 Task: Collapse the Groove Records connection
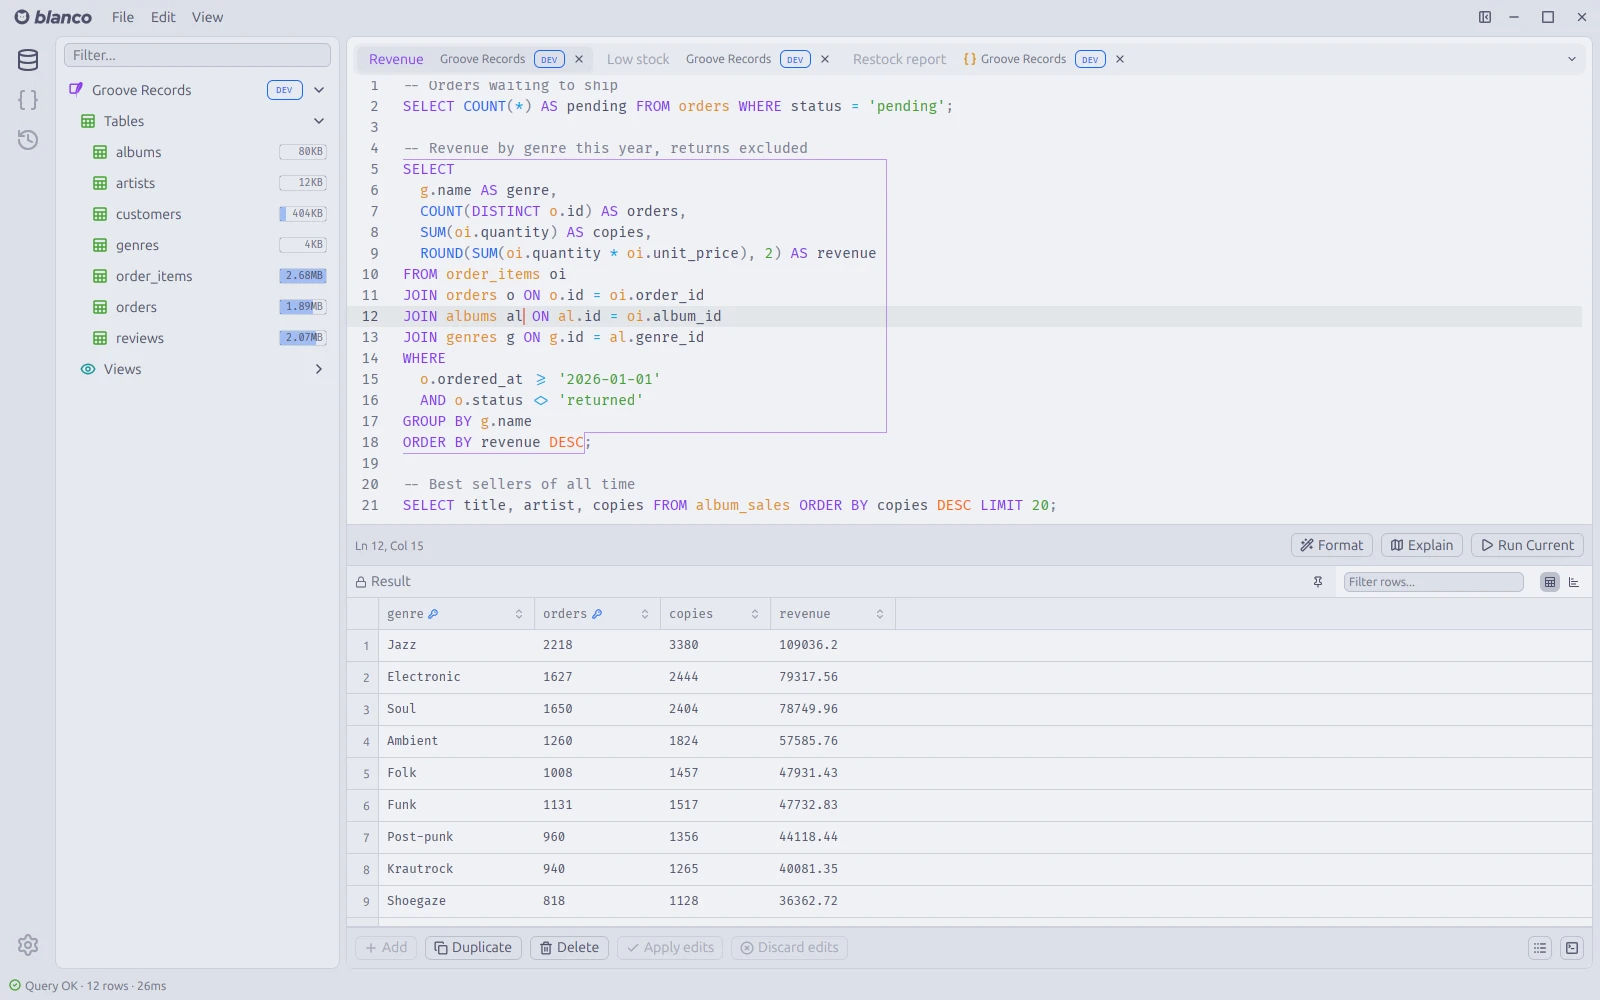319,90
